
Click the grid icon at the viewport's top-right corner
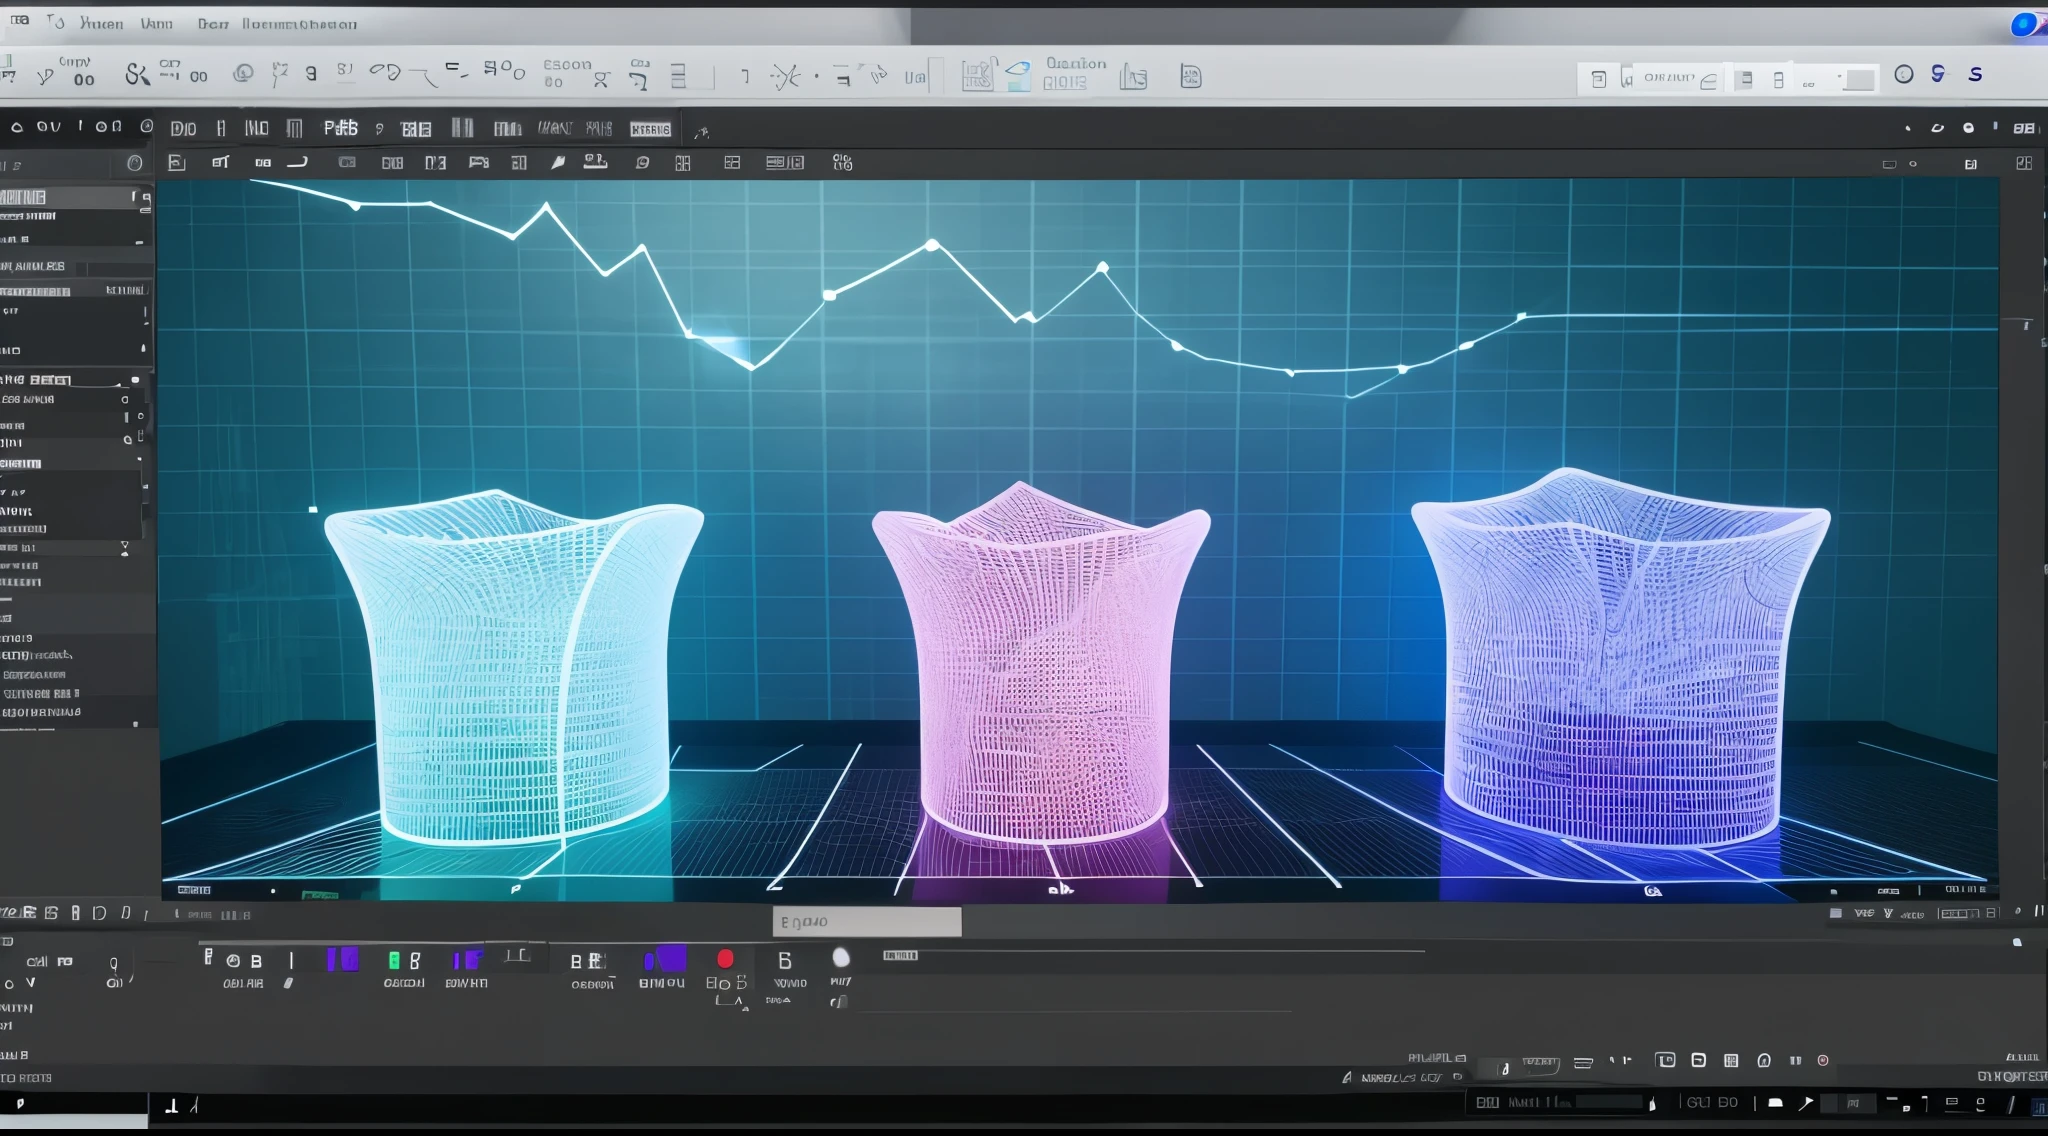click(2024, 163)
